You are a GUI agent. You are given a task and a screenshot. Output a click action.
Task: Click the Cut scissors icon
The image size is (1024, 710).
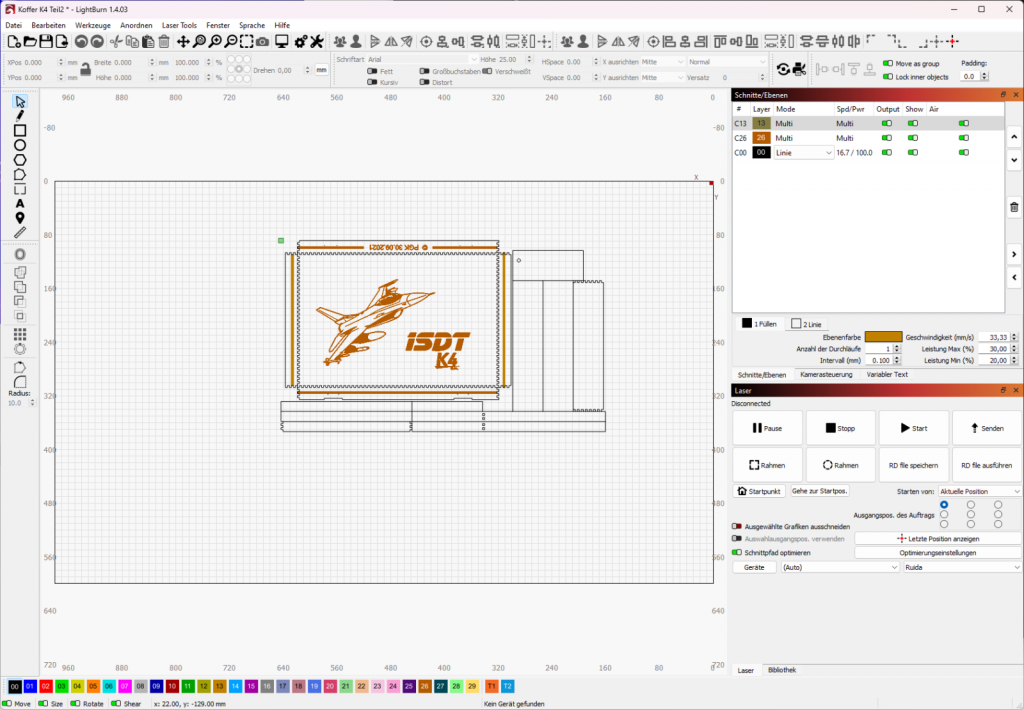coord(116,42)
